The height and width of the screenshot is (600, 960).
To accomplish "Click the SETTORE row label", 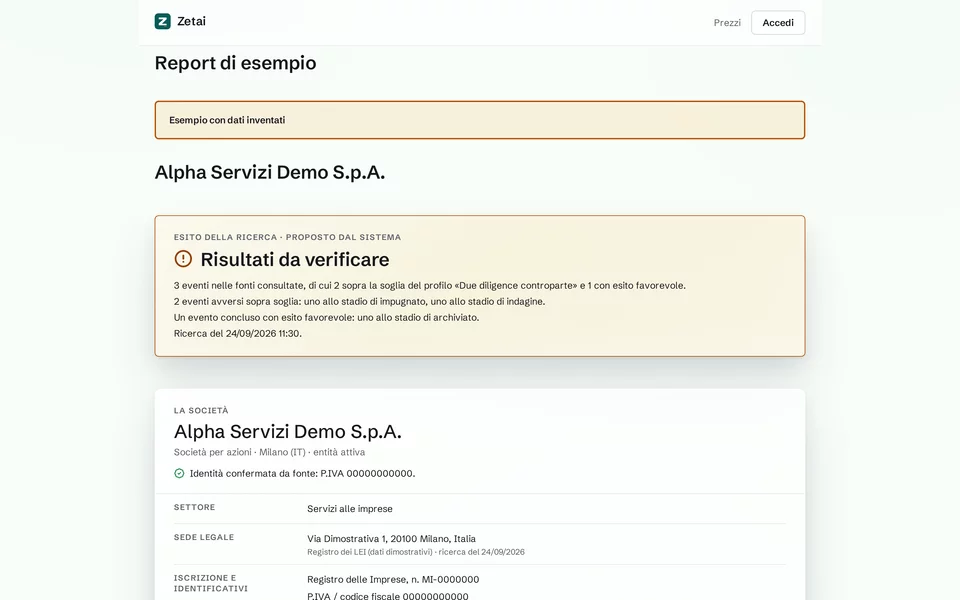I will coord(194,508).
